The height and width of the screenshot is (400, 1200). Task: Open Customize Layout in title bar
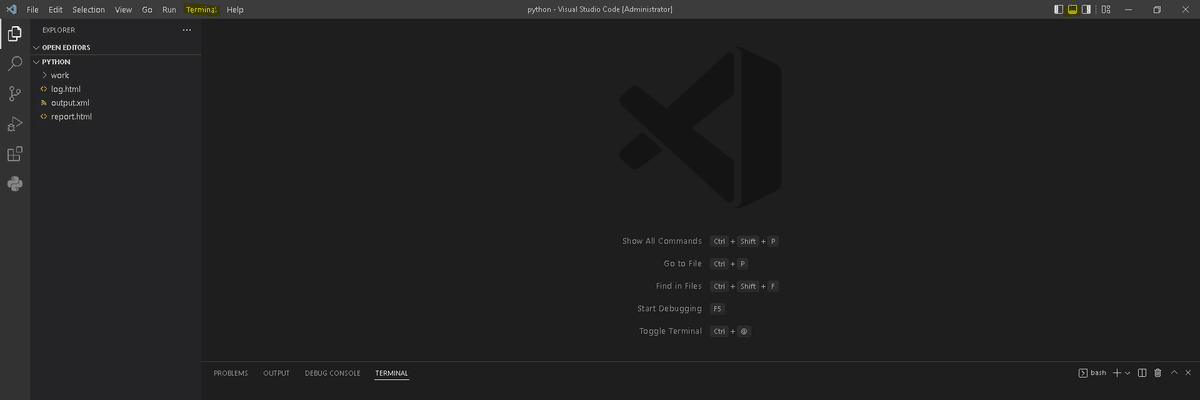coord(1106,9)
